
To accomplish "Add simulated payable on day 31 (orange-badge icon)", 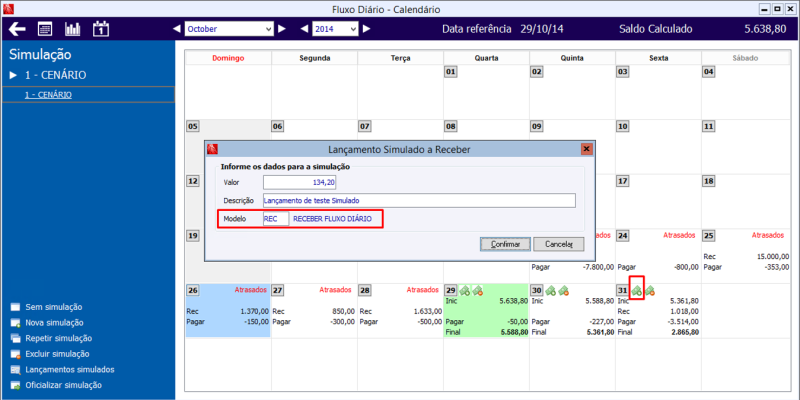I will [x=650, y=291].
